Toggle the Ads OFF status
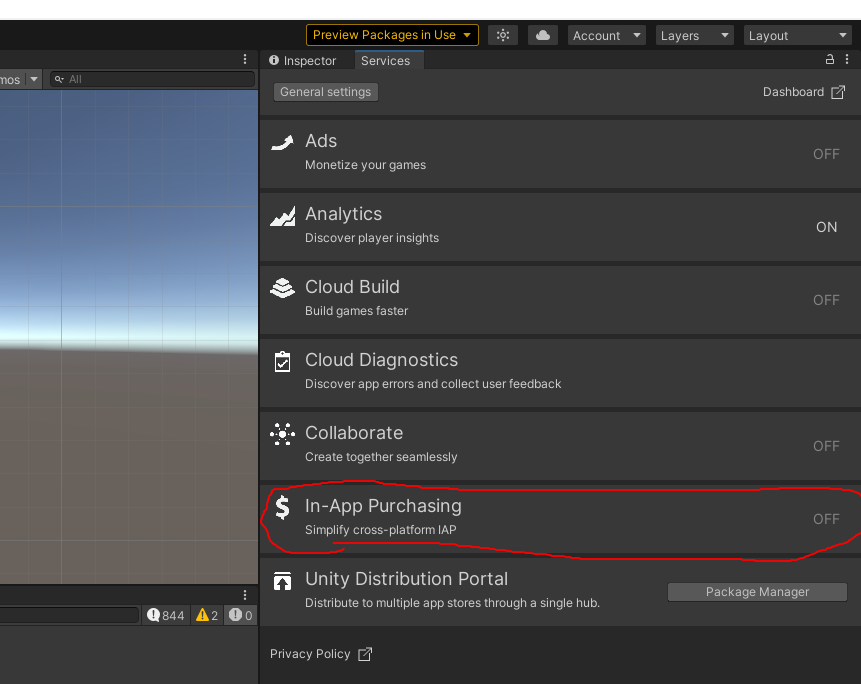The width and height of the screenshot is (861, 684). (826, 154)
